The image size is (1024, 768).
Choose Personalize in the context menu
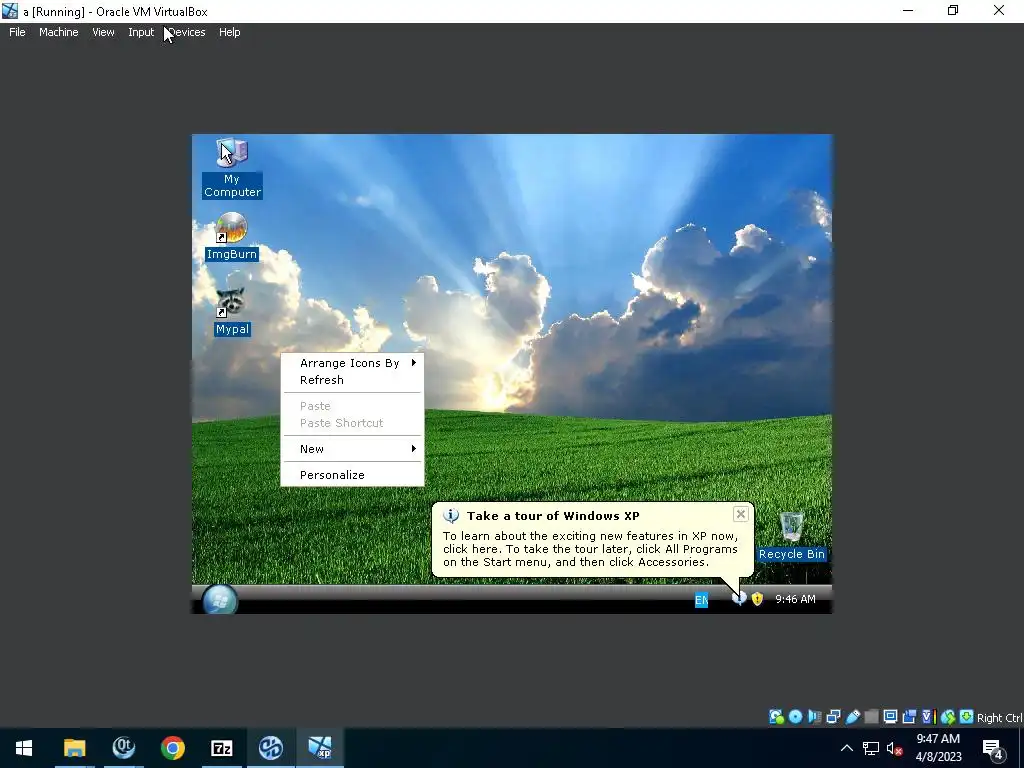point(353,475)
